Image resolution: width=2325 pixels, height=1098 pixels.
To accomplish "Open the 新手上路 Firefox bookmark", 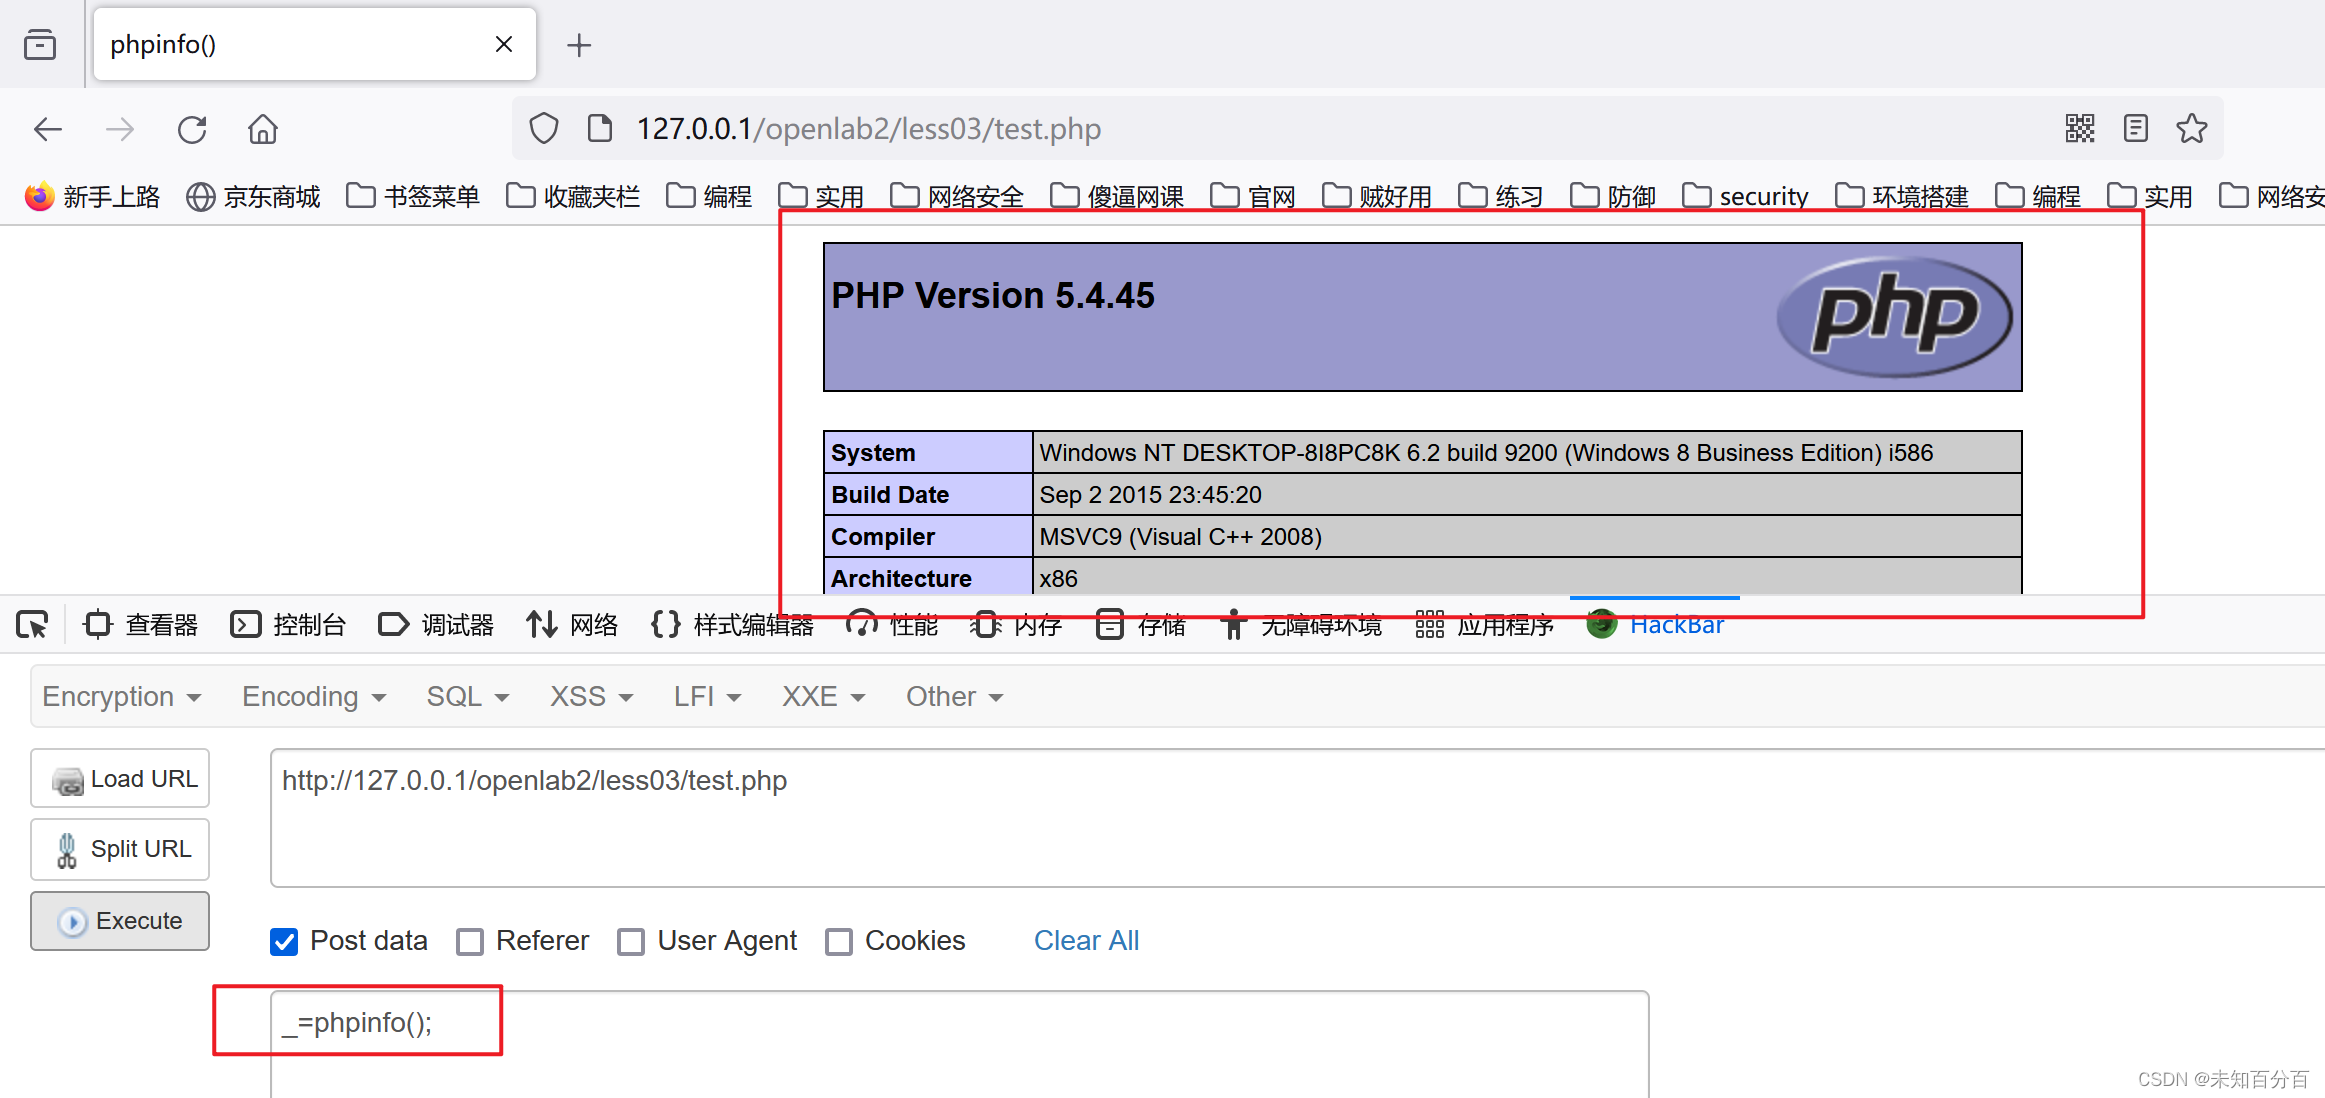I will 93,196.
